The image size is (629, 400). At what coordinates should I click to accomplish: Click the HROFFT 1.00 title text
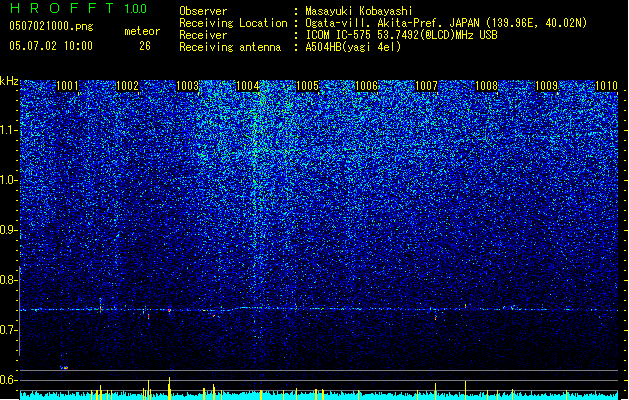coord(78,8)
